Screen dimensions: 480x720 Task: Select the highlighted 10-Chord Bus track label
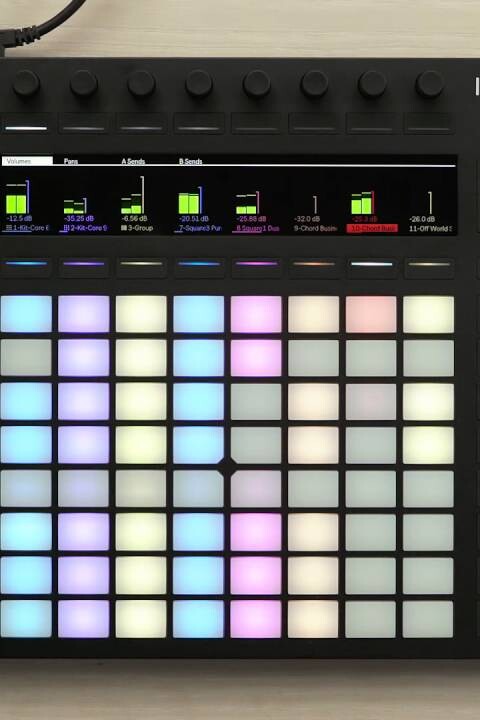tap(372, 228)
